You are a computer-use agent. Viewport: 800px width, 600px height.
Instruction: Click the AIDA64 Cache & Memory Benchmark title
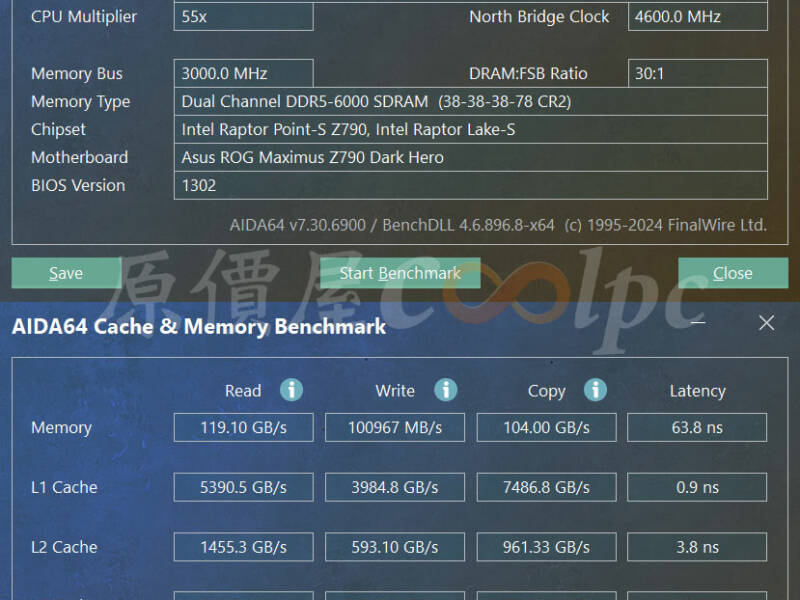pyautogui.click(x=199, y=327)
